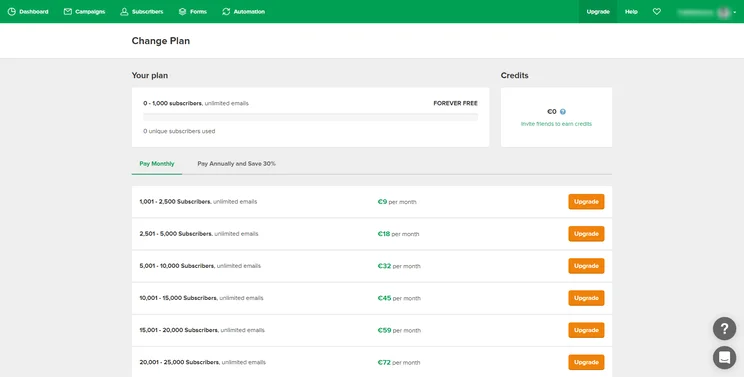The width and height of the screenshot is (744, 377).
Task: Click the subscriber usage progress bar
Action: (x=310, y=117)
